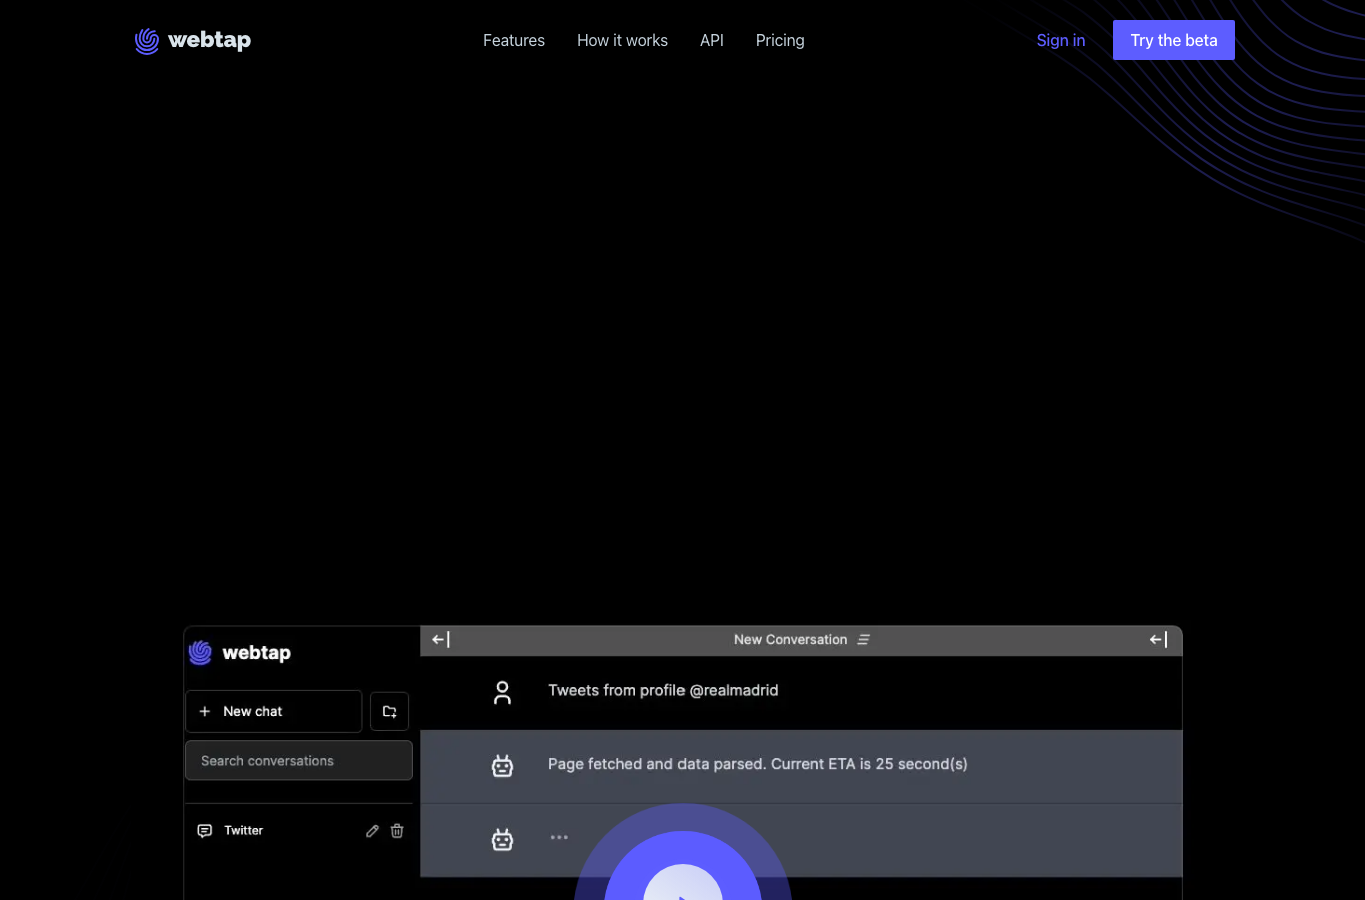
Task: Click the webtap swirl icon in chat sidebar
Action: coord(200,653)
